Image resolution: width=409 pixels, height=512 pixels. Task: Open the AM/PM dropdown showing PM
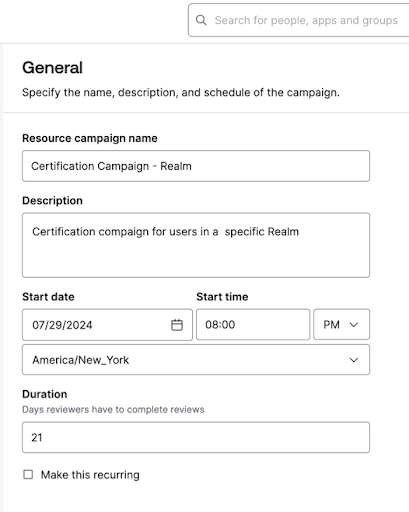pos(341,324)
